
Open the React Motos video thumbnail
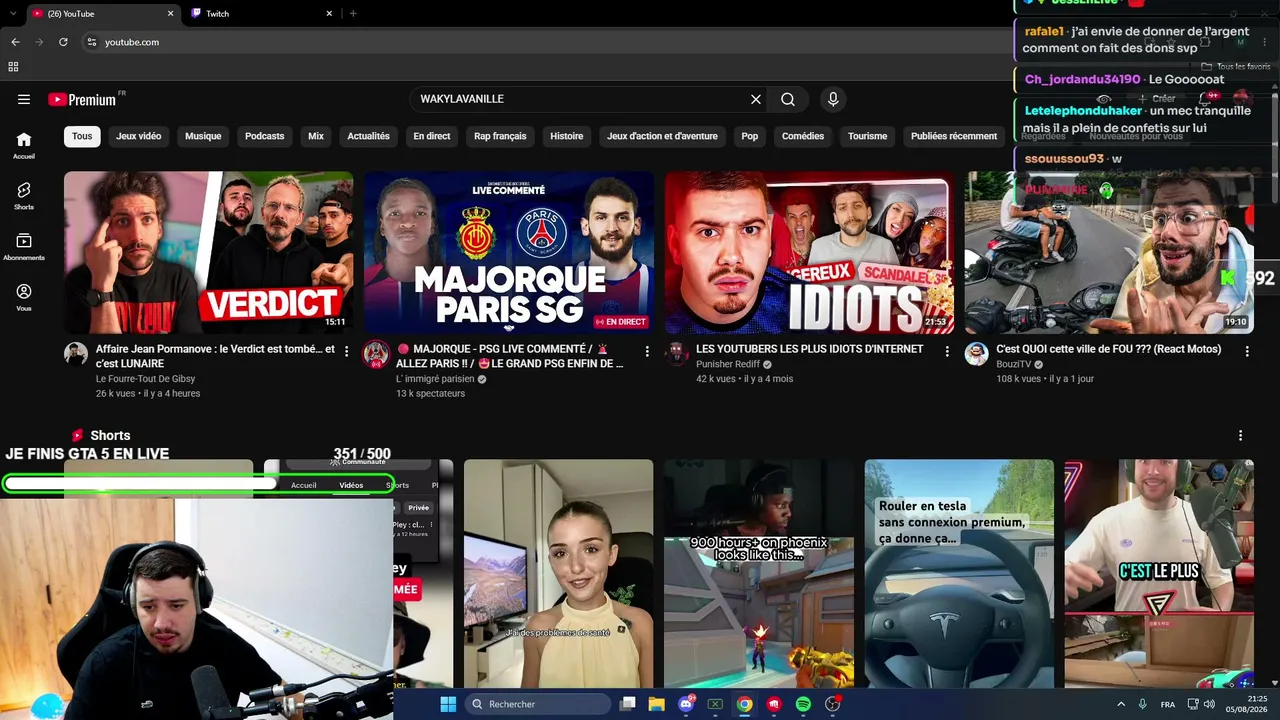[1109, 252]
